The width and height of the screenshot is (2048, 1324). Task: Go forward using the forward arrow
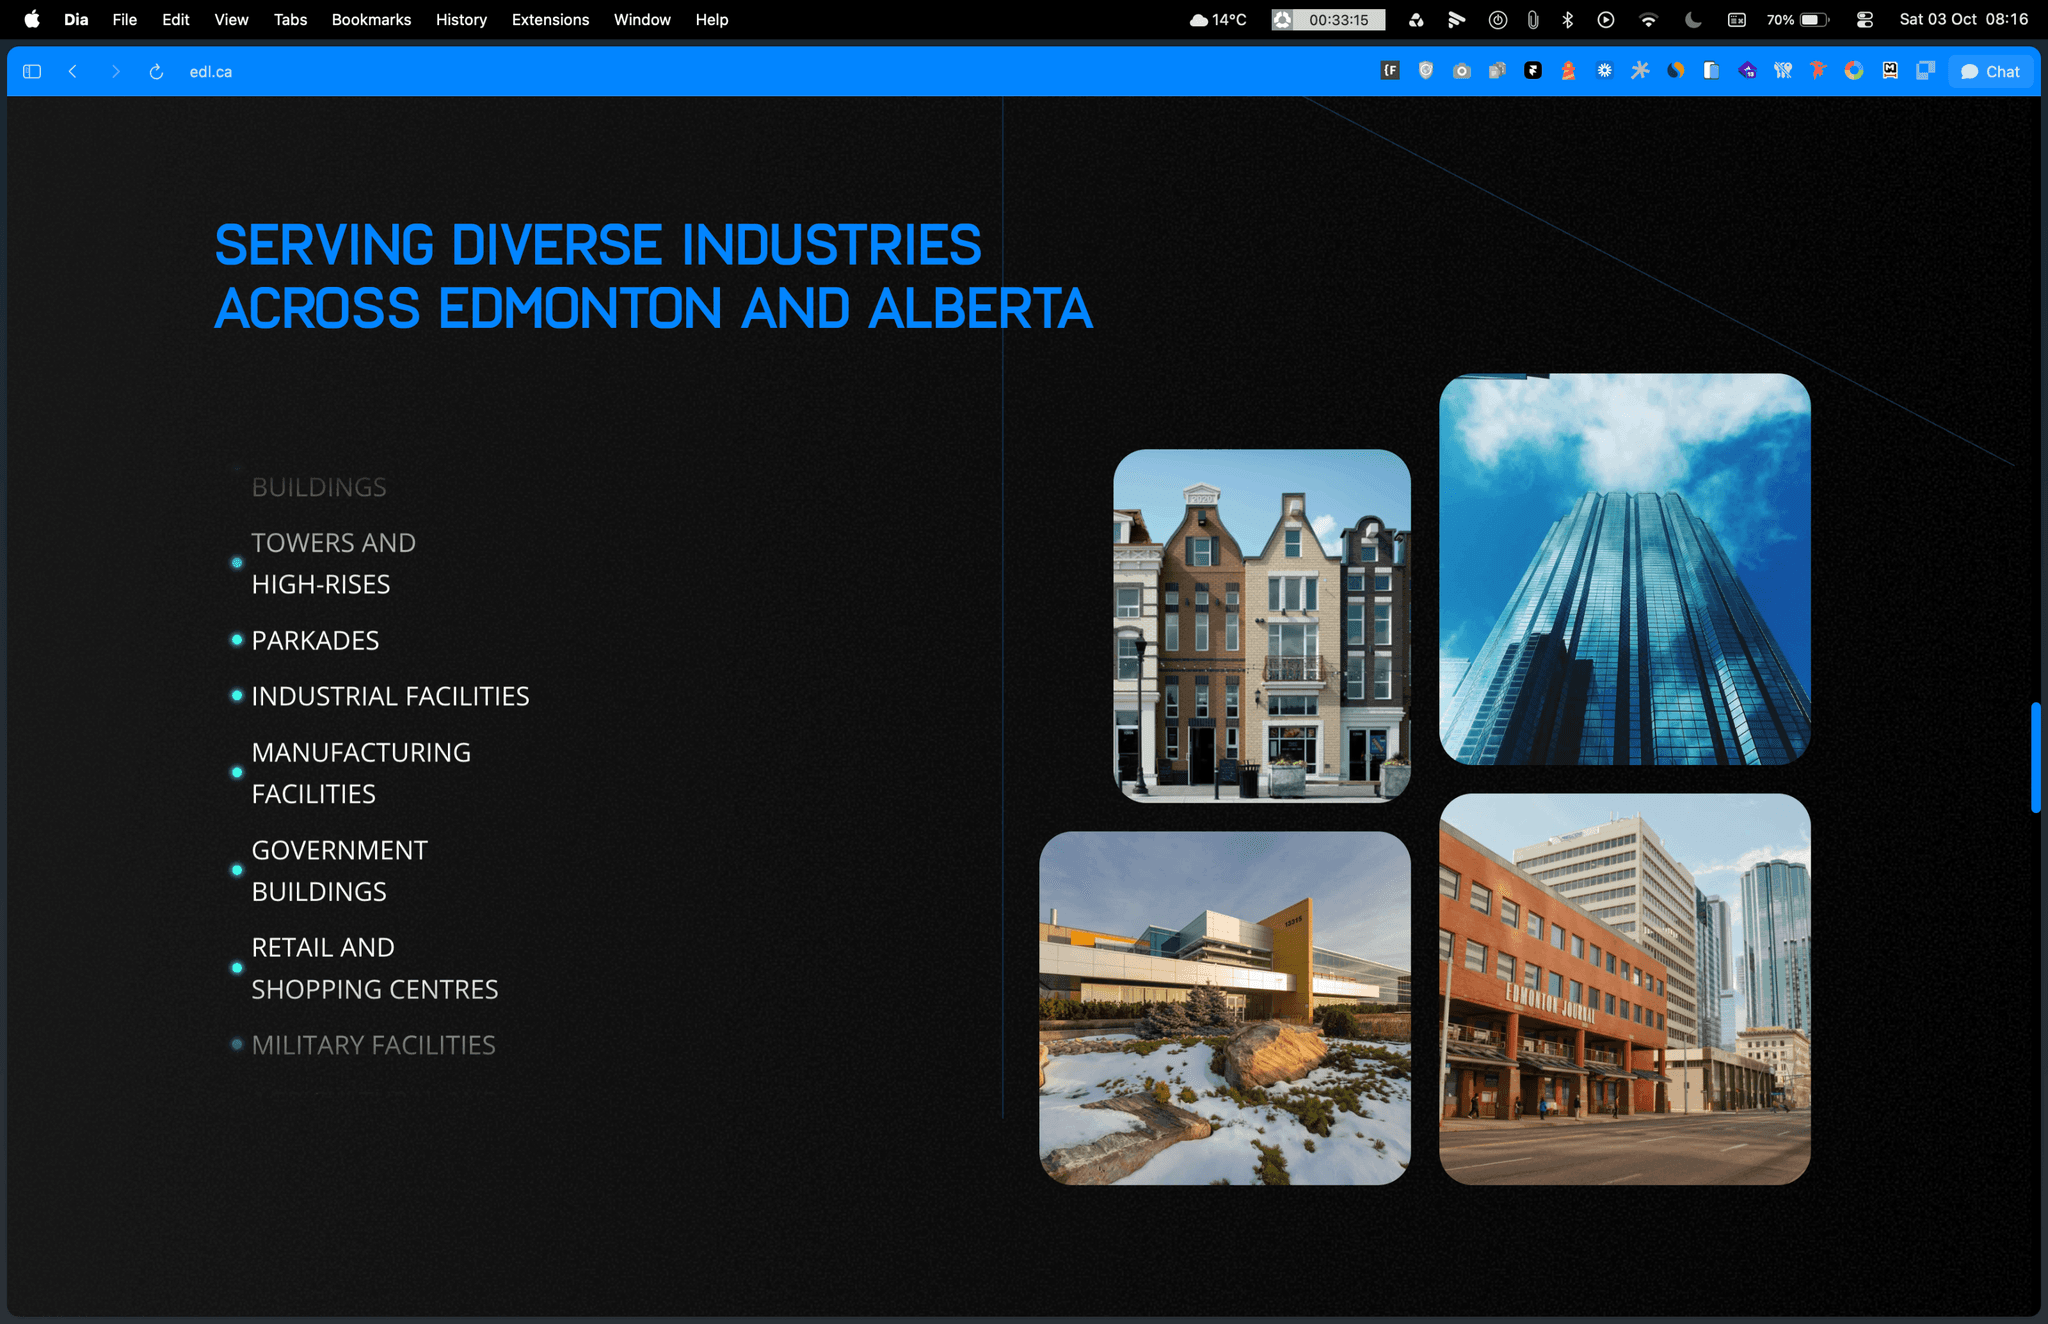tap(115, 72)
